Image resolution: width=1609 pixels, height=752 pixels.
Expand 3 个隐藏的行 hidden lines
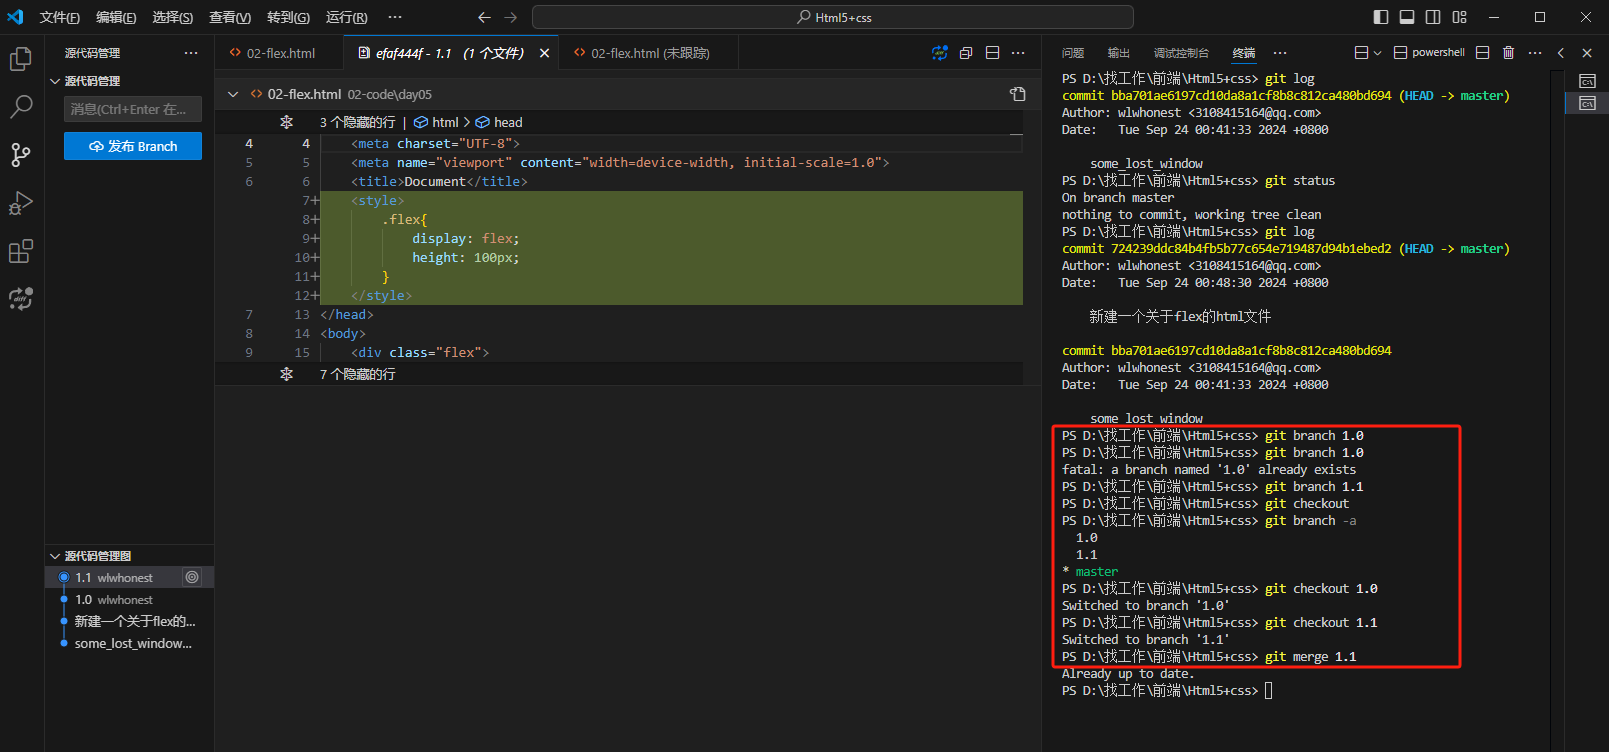pos(358,122)
